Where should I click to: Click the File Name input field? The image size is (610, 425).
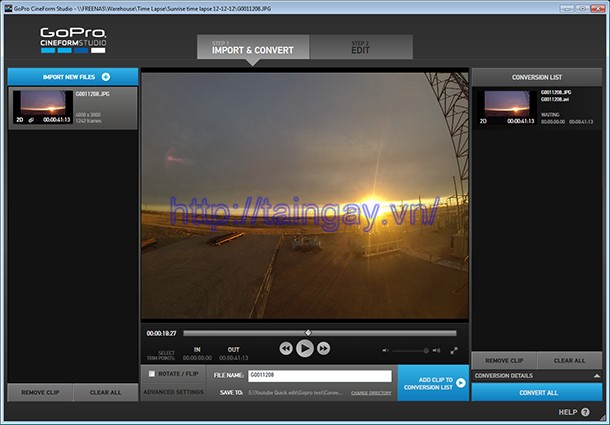pyautogui.click(x=318, y=376)
